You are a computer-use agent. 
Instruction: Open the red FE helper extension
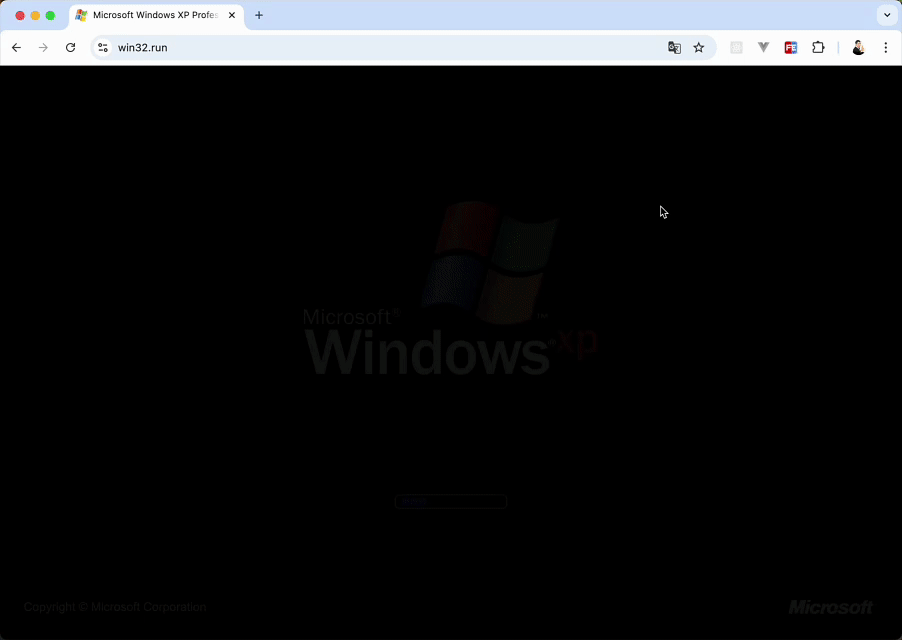coord(791,47)
